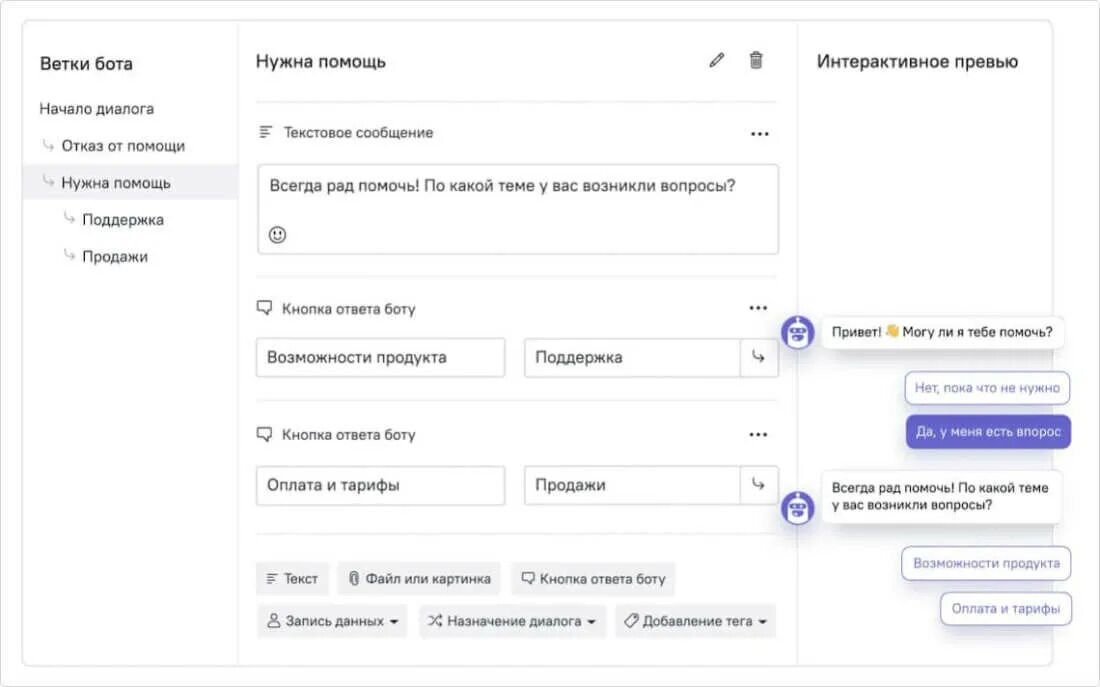Expand the Добавление тега dropdown
Viewport: 1100px width, 687px height.
tap(695, 621)
